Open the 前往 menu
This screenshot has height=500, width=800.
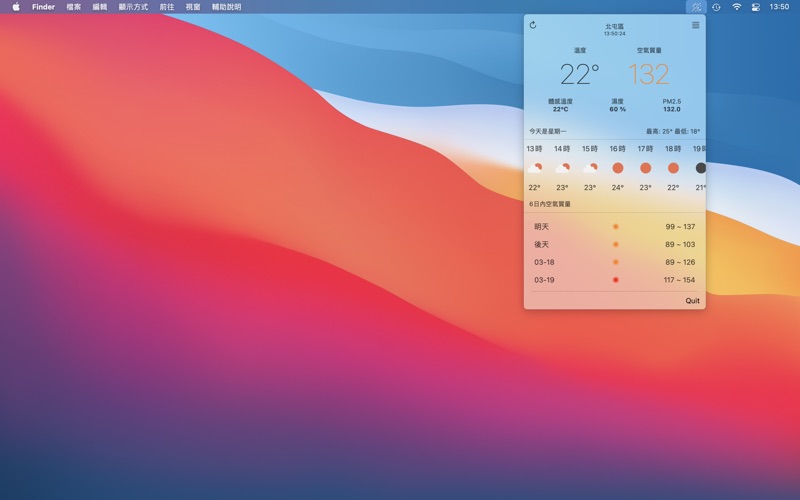167,7
